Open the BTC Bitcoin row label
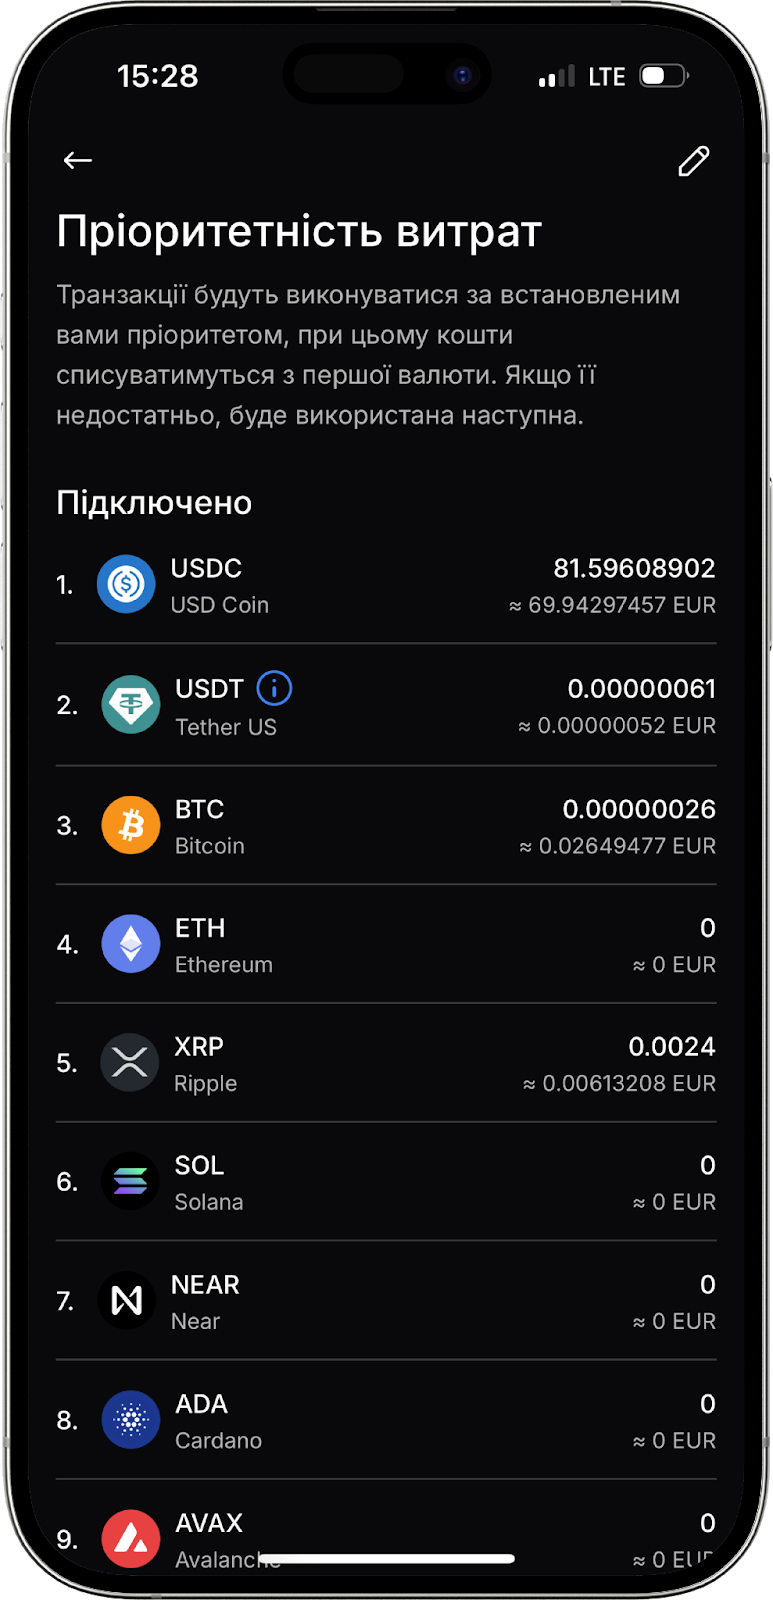The height and width of the screenshot is (1600, 773). [209, 826]
